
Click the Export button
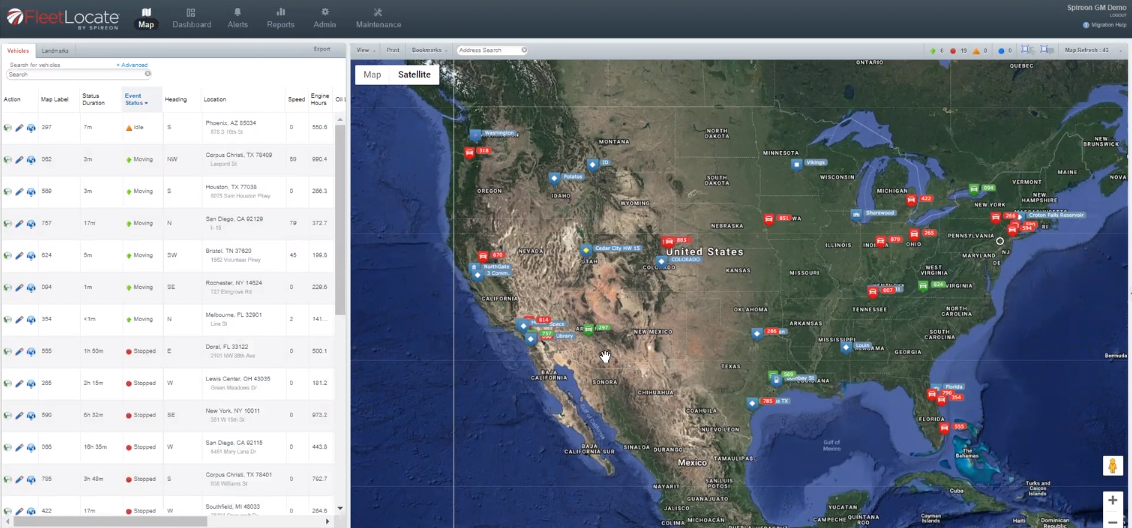(x=322, y=49)
